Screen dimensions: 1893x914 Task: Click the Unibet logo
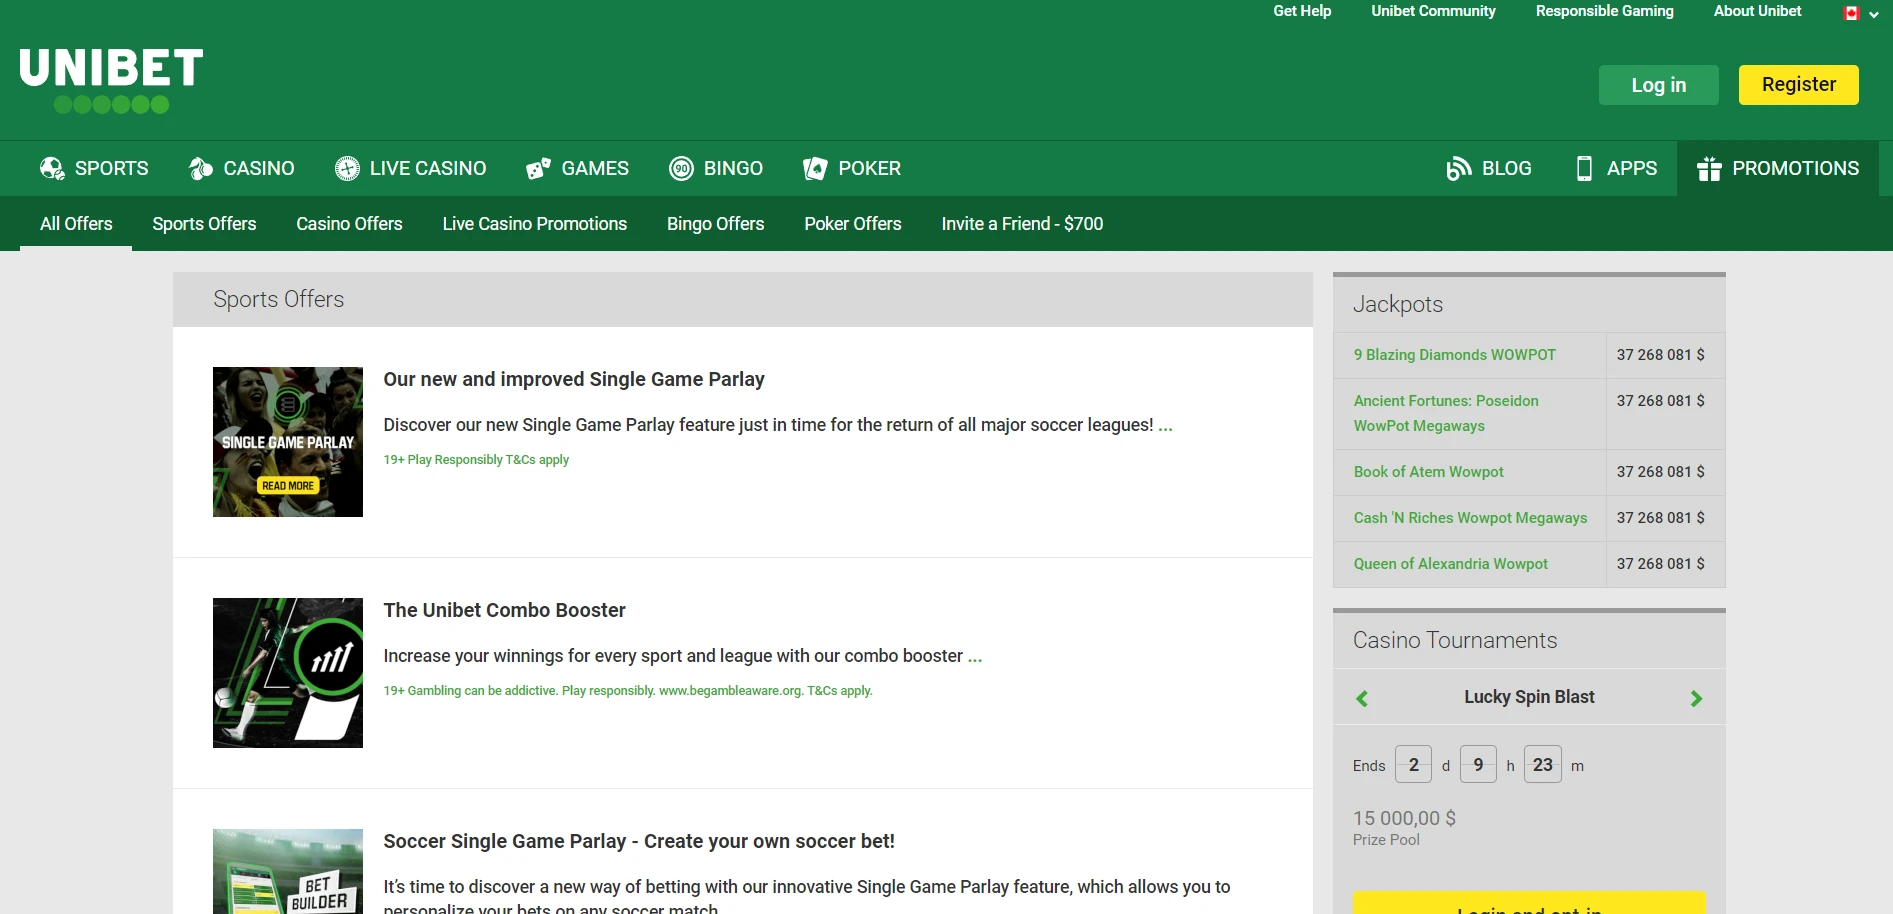111,80
